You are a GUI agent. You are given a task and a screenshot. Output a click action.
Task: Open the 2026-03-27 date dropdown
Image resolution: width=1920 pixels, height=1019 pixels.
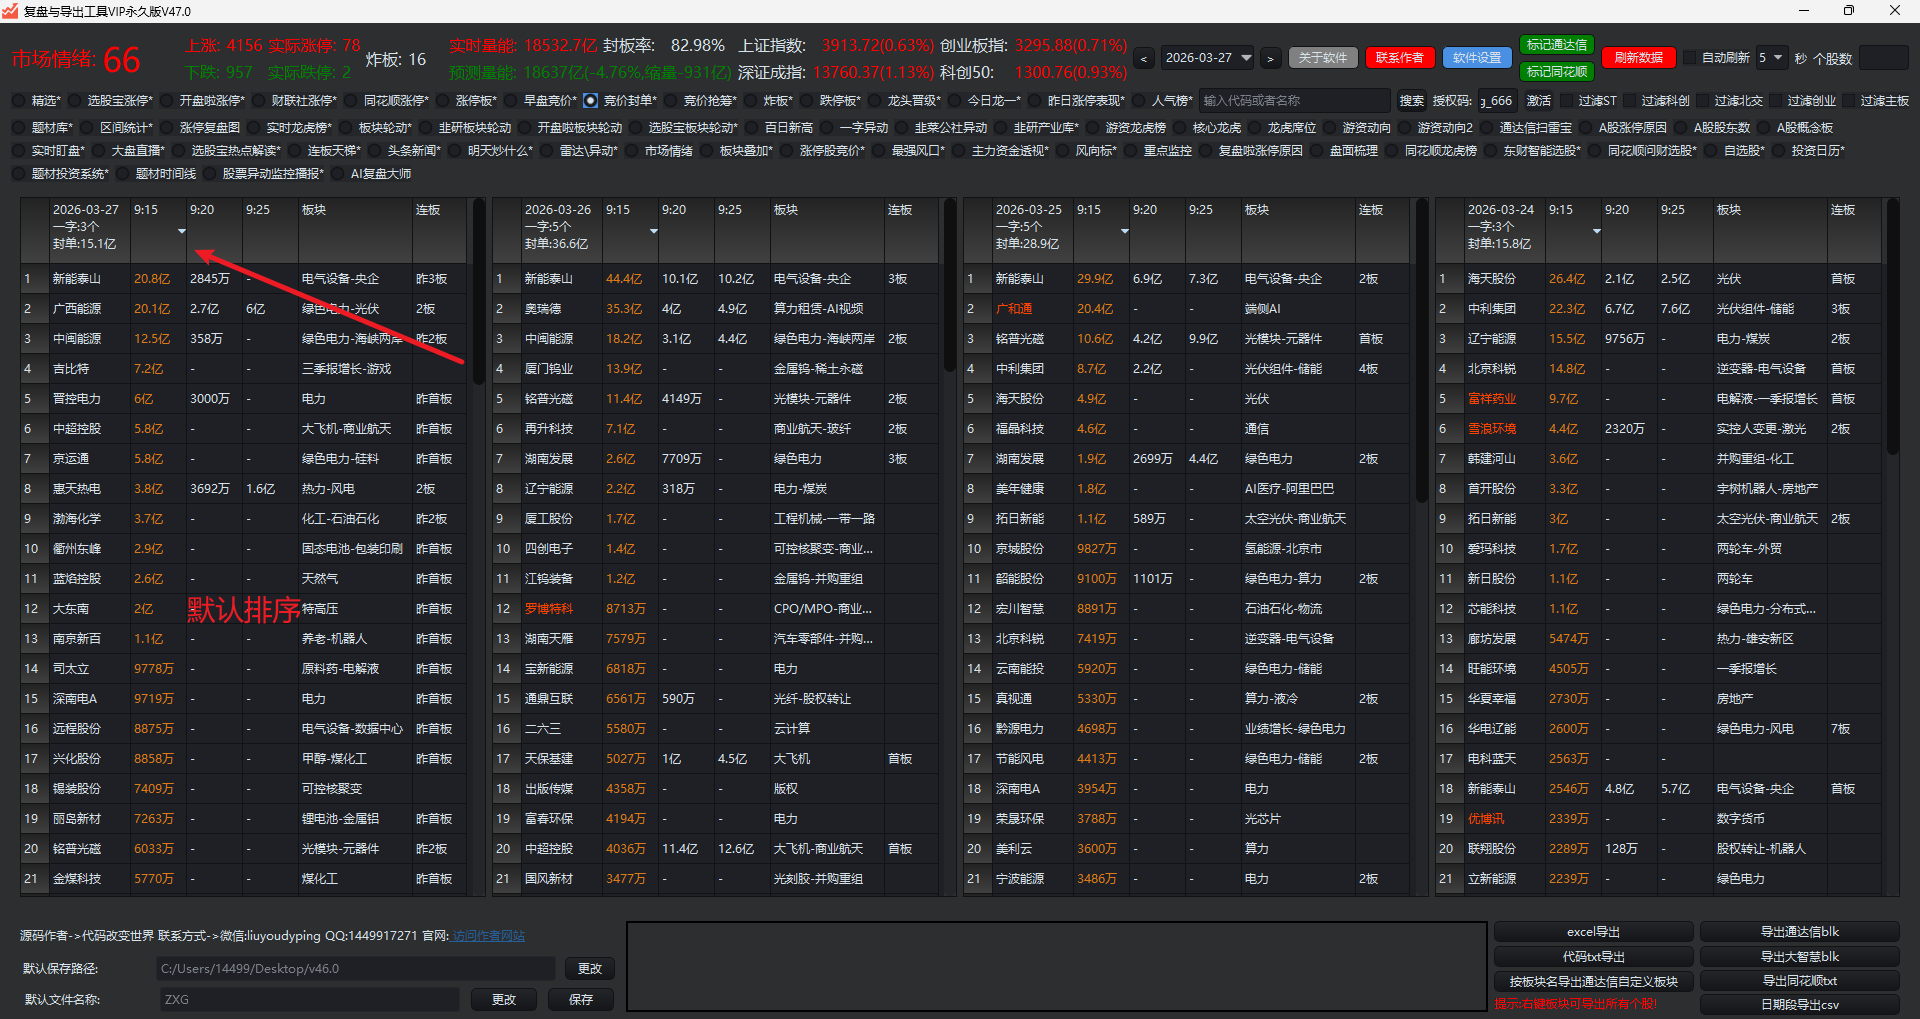(1246, 58)
